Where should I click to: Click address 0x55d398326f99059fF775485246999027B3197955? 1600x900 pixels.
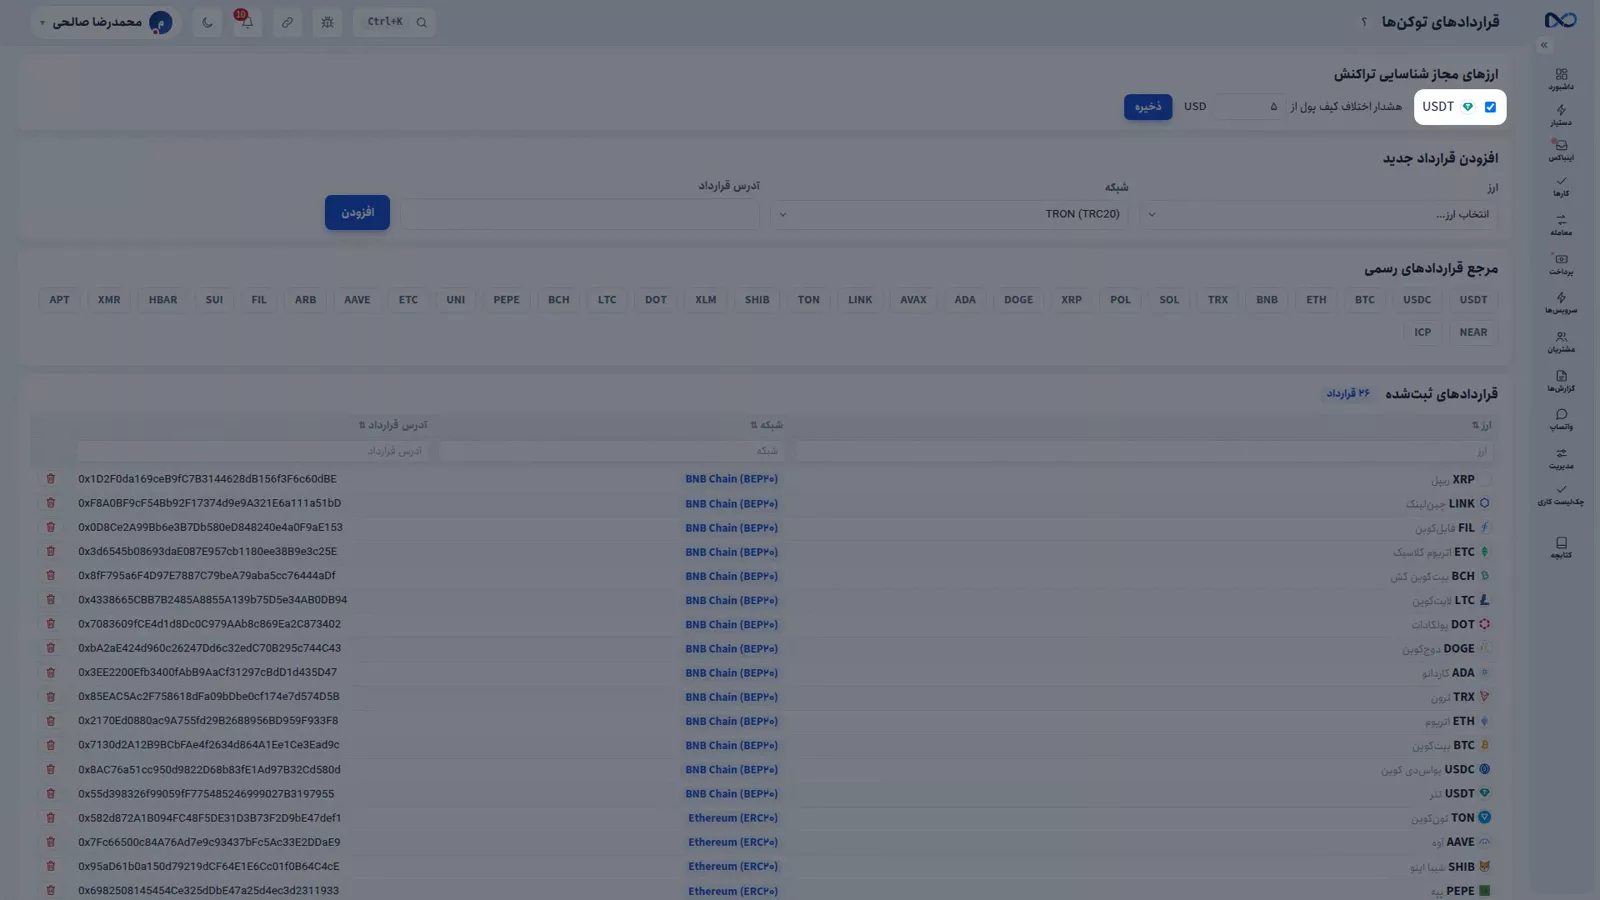[x=206, y=794]
